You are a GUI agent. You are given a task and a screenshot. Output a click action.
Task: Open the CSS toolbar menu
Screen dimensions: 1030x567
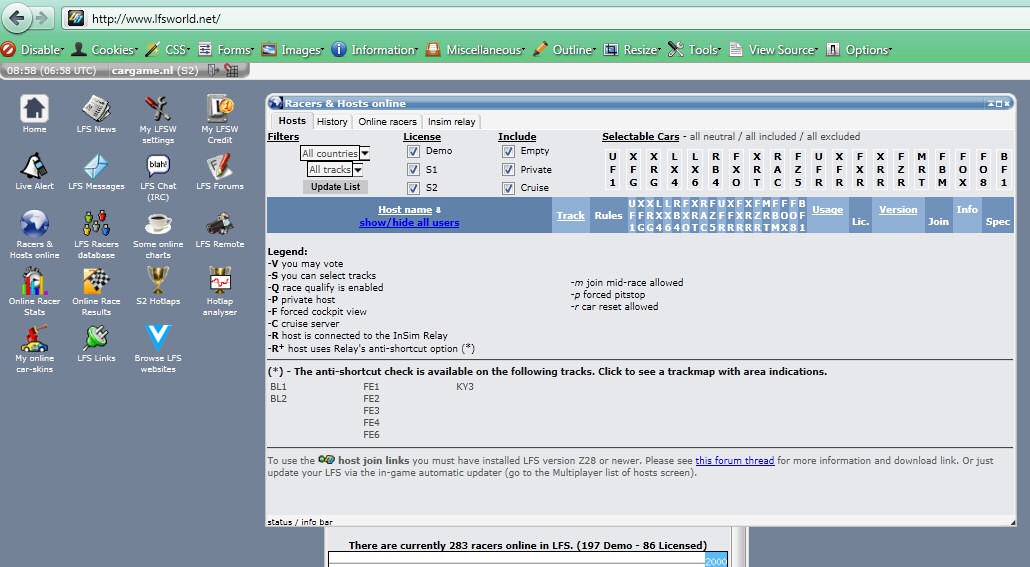pos(168,49)
